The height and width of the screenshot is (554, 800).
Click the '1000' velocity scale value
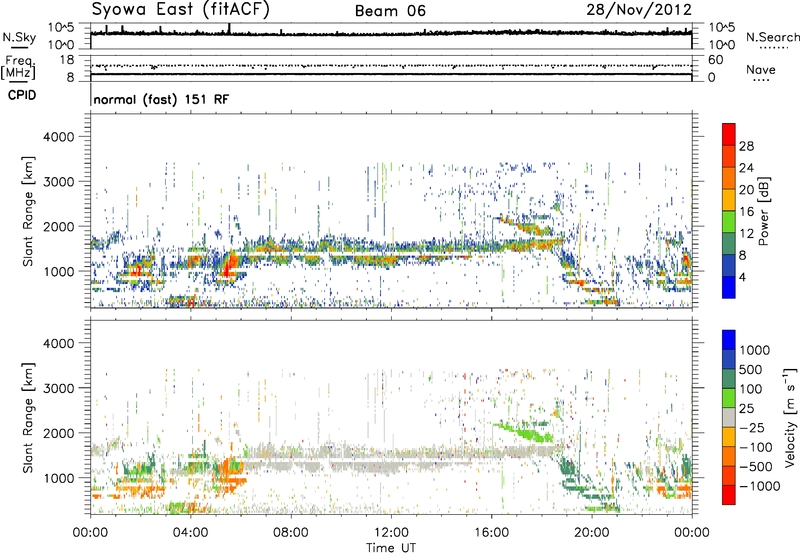[x=754, y=350]
